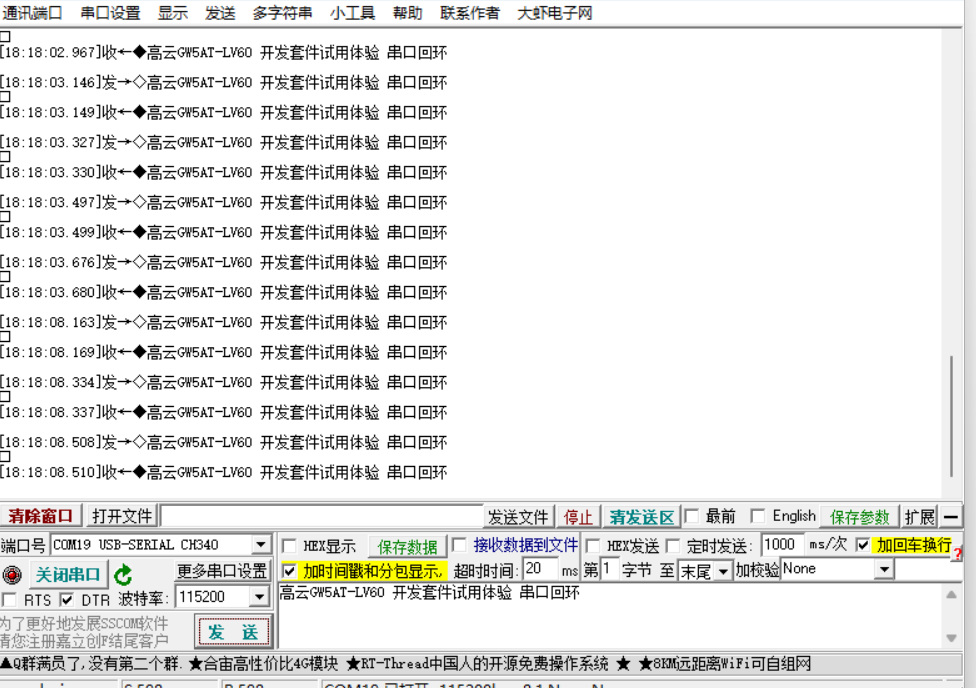Click the 关闭串口 button
Viewport: 976px width, 688px height.
[x=68, y=574]
